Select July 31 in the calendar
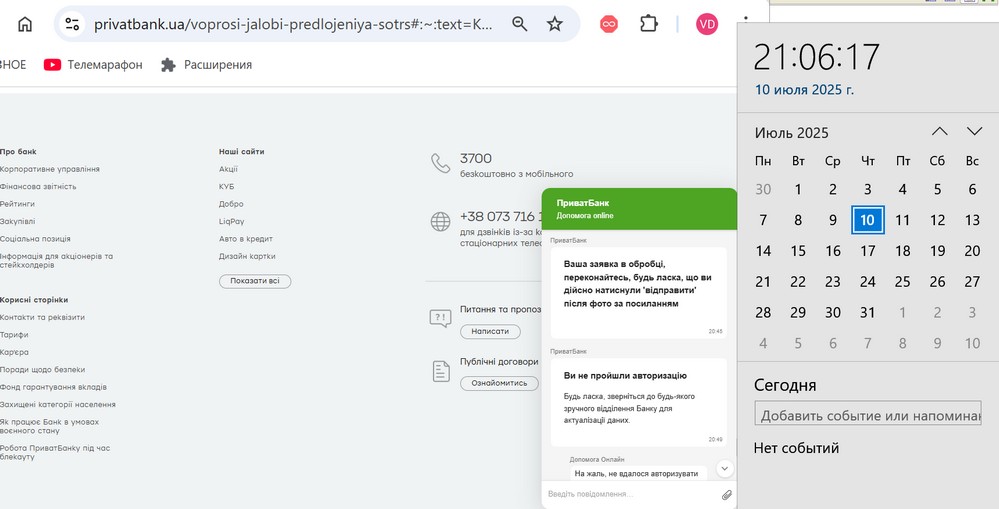 click(867, 312)
